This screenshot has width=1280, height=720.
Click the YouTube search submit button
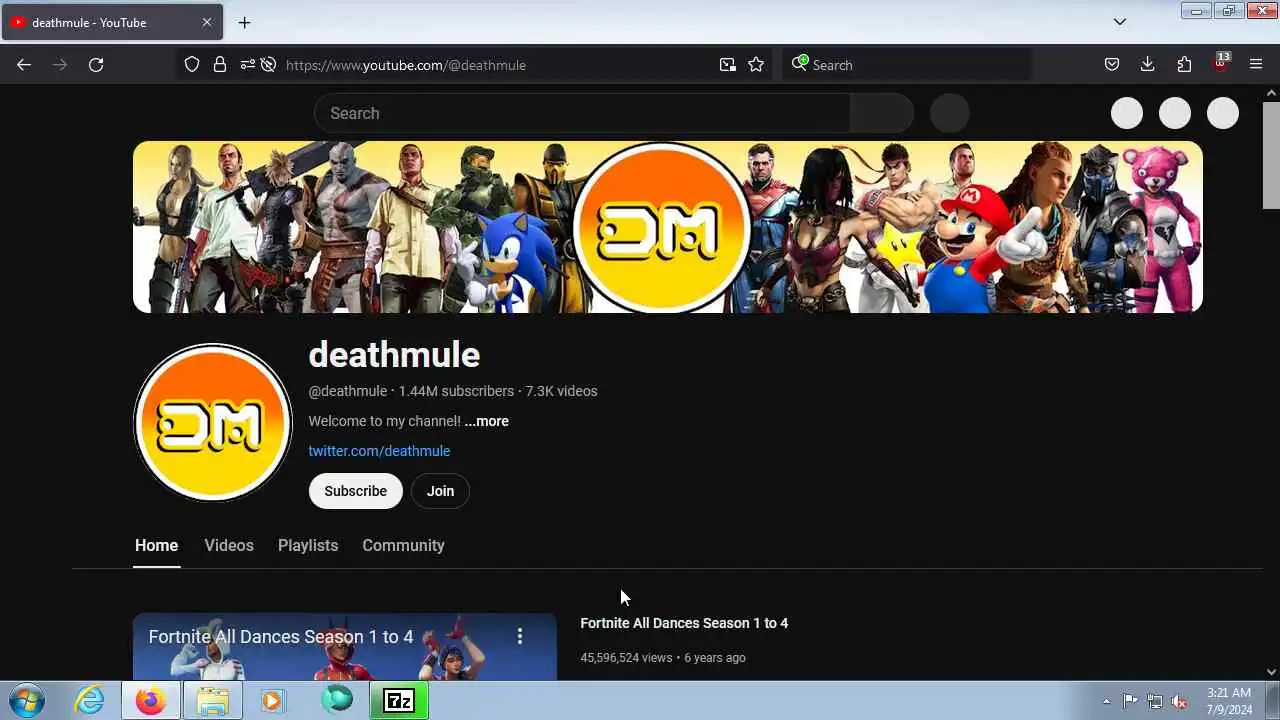point(881,113)
